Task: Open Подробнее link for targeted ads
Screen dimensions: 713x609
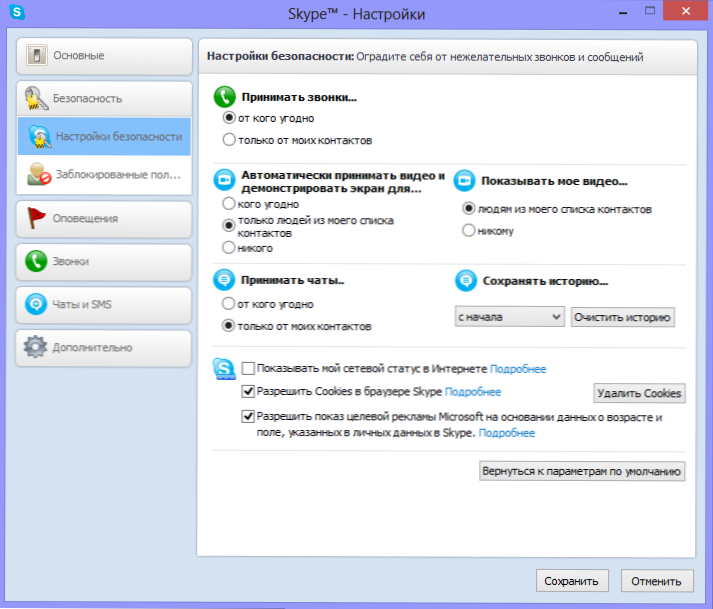Action: pyautogui.click(x=507, y=433)
